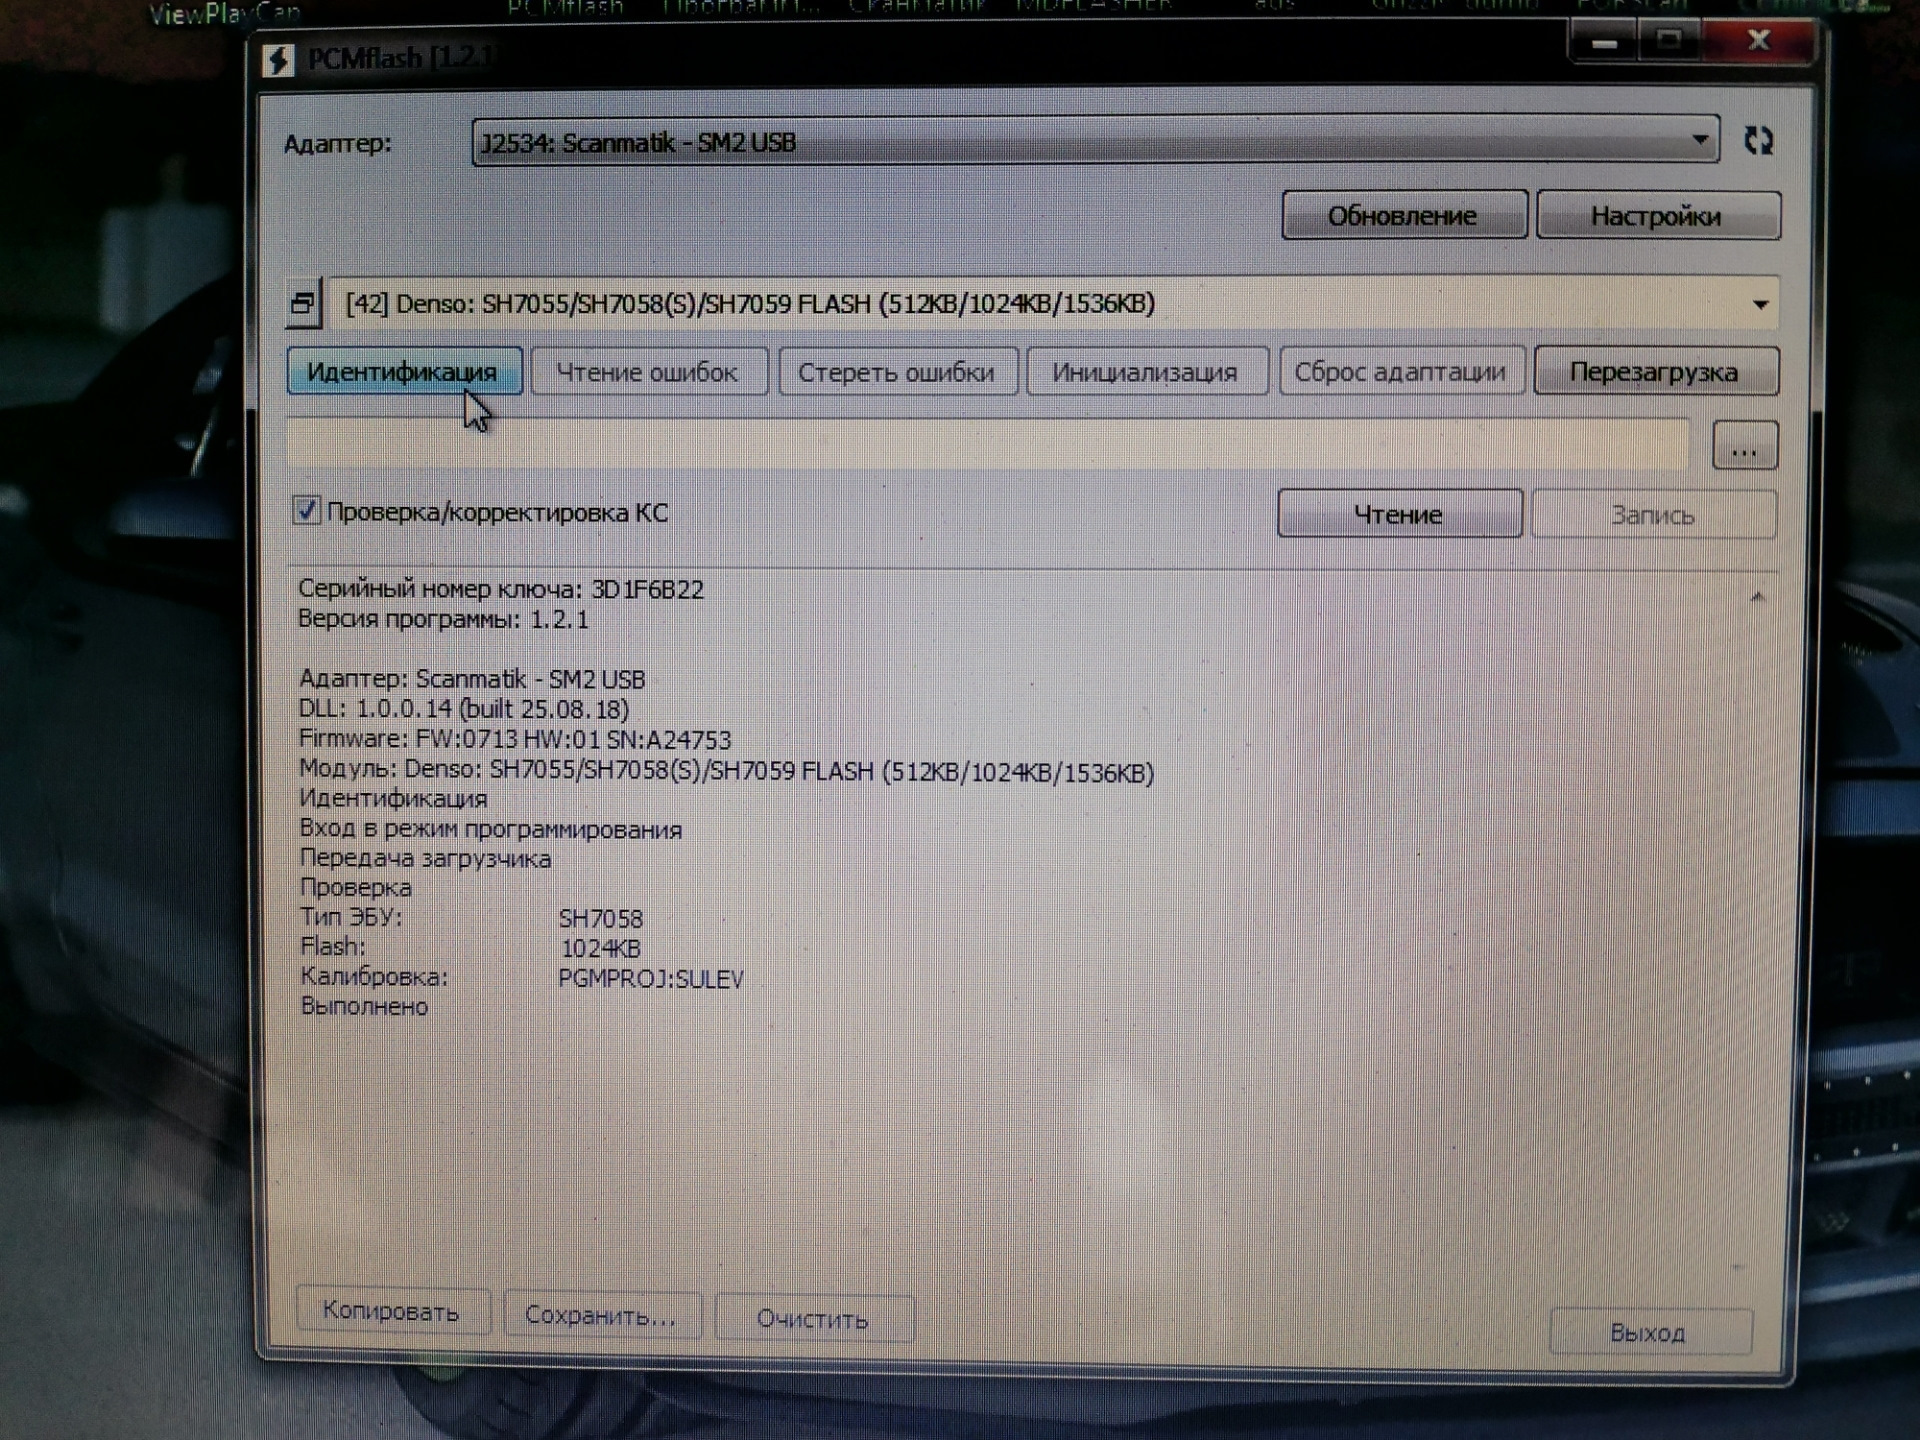Image resolution: width=1920 pixels, height=1440 pixels.
Task: Click the Firmware FW:0713 log line
Action: [x=515, y=739]
